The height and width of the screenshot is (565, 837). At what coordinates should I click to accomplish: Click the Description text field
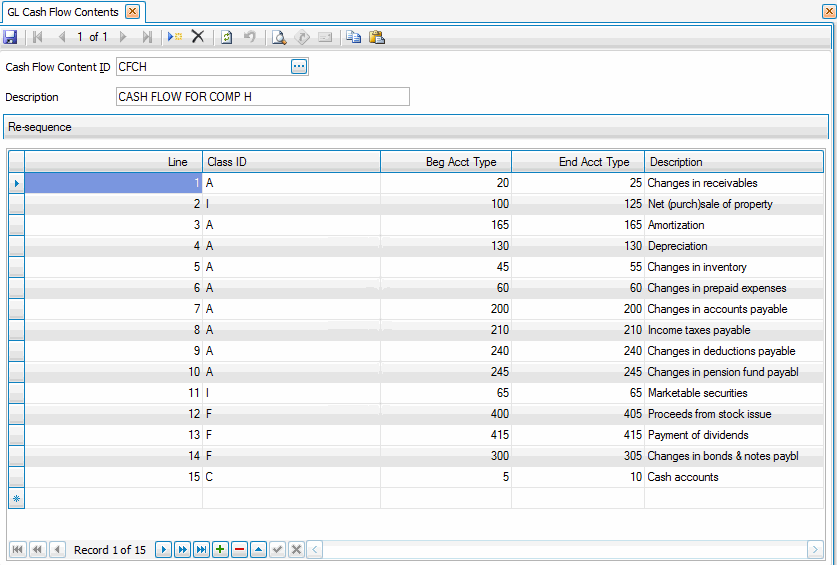coord(262,97)
